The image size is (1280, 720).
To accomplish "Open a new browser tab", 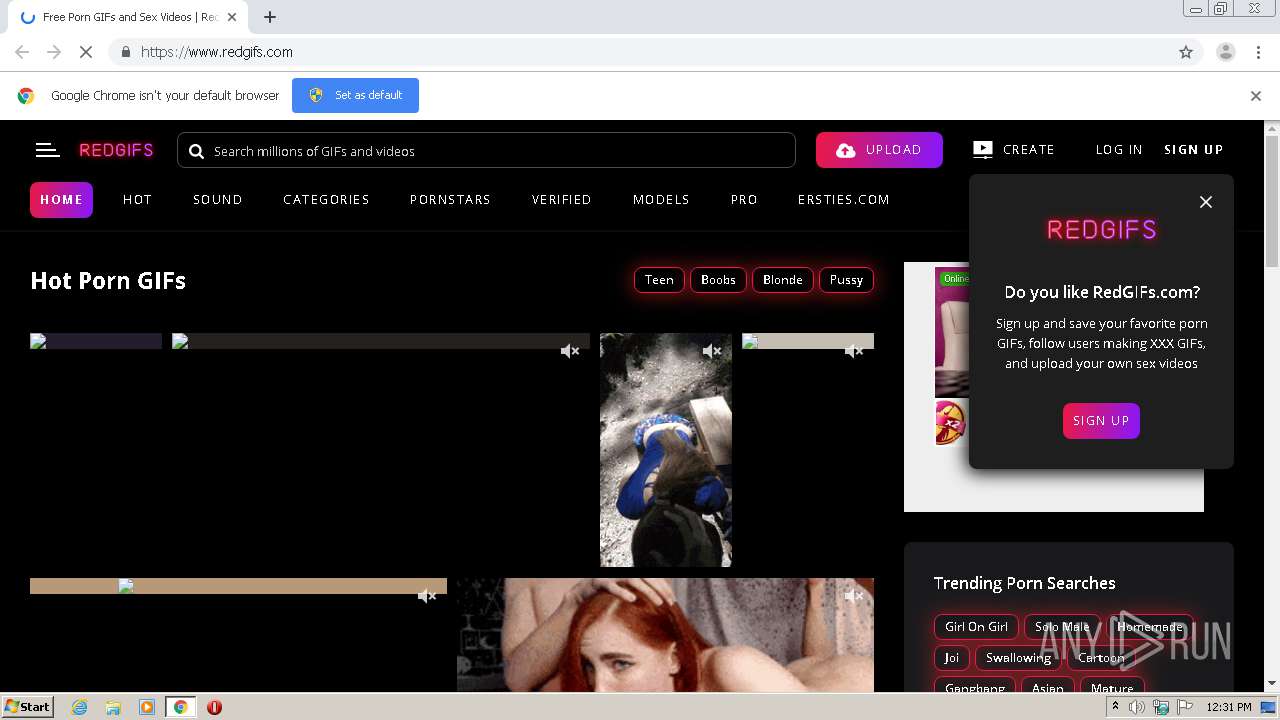I will point(270,17).
